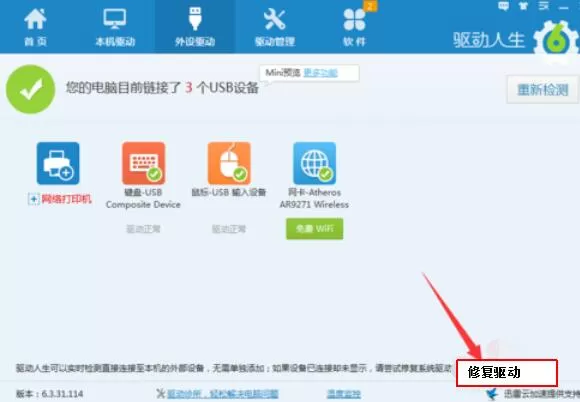Open the skin shirt icon

point(523,6)
